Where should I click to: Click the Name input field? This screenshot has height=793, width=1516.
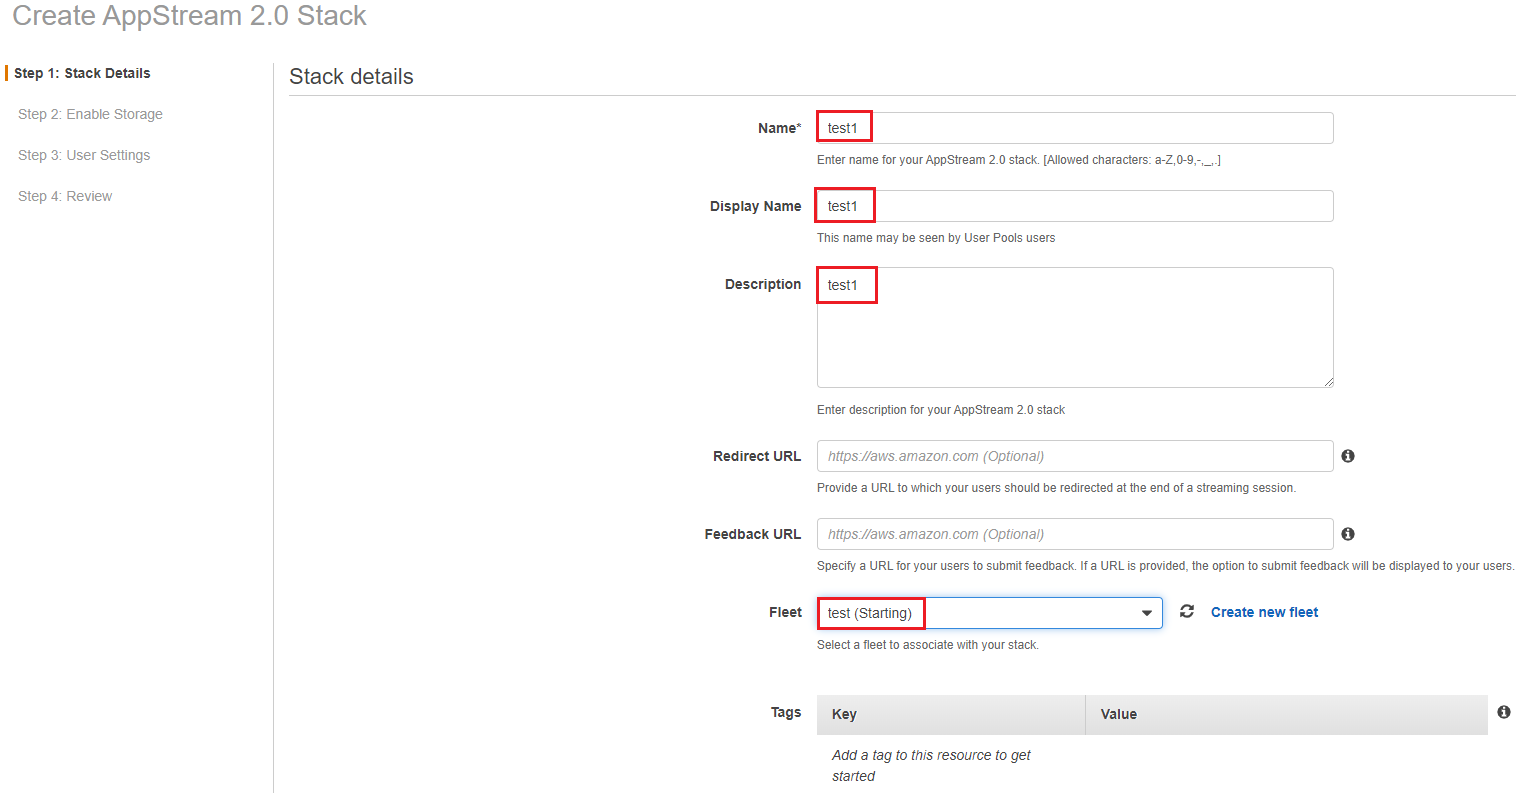1075,128
